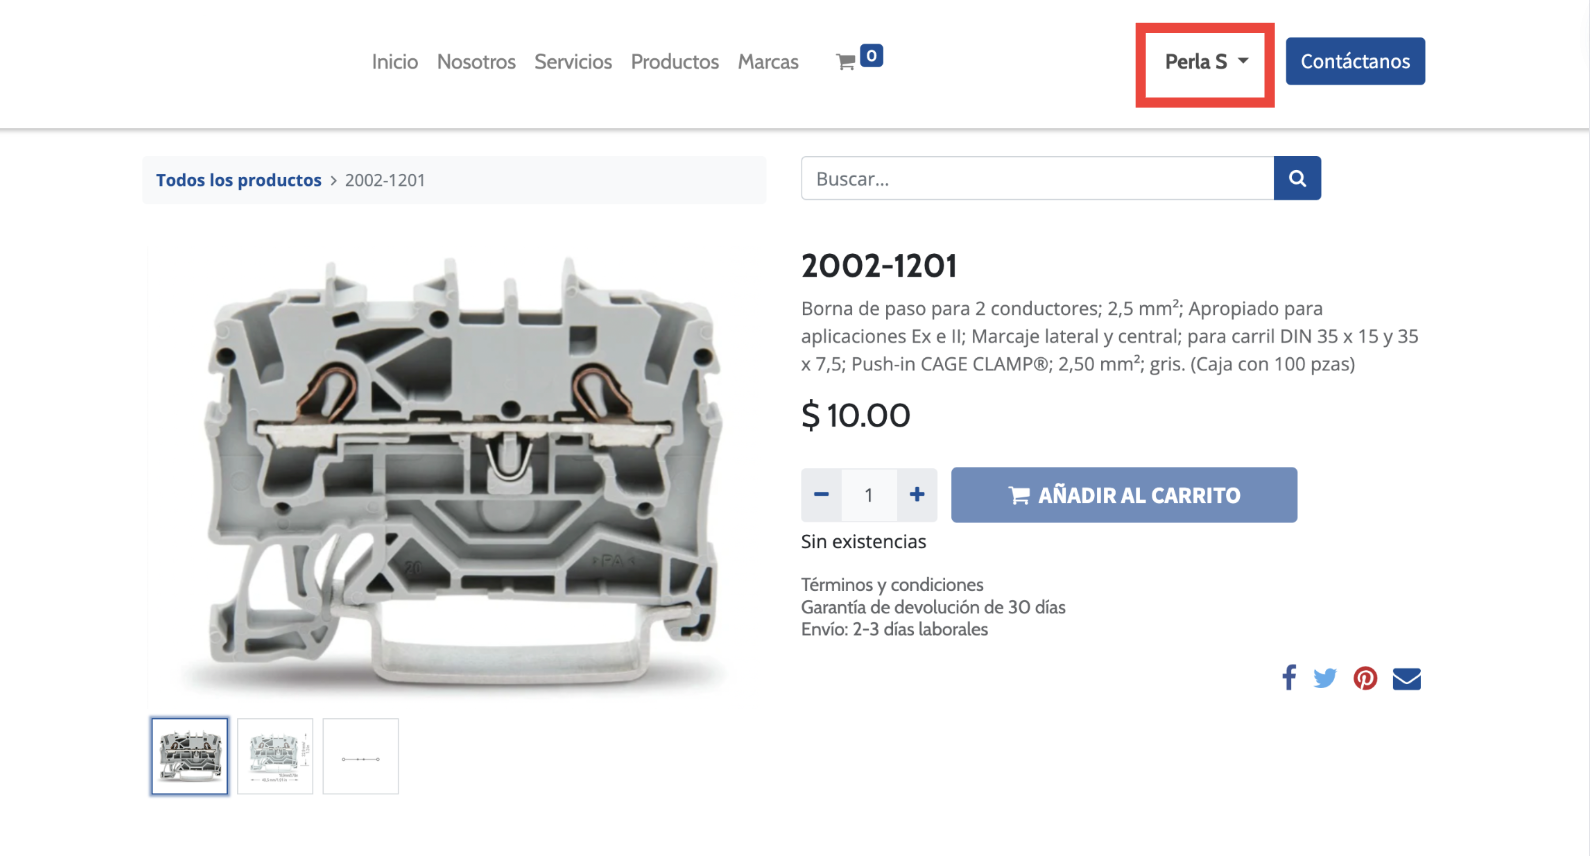Click the Contáctanos button
The width and height of the screenshot is (1590, 856).
1355,61
